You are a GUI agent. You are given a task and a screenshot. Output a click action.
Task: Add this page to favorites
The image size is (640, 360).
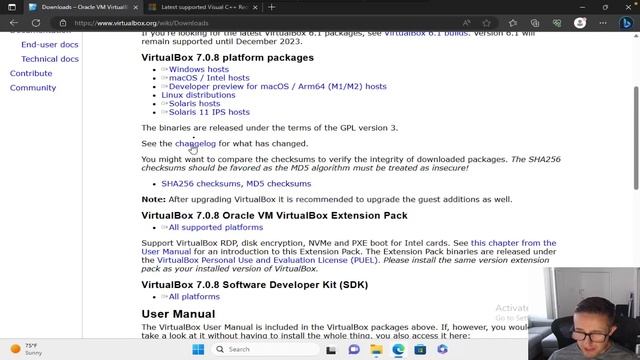coord(487,23)
